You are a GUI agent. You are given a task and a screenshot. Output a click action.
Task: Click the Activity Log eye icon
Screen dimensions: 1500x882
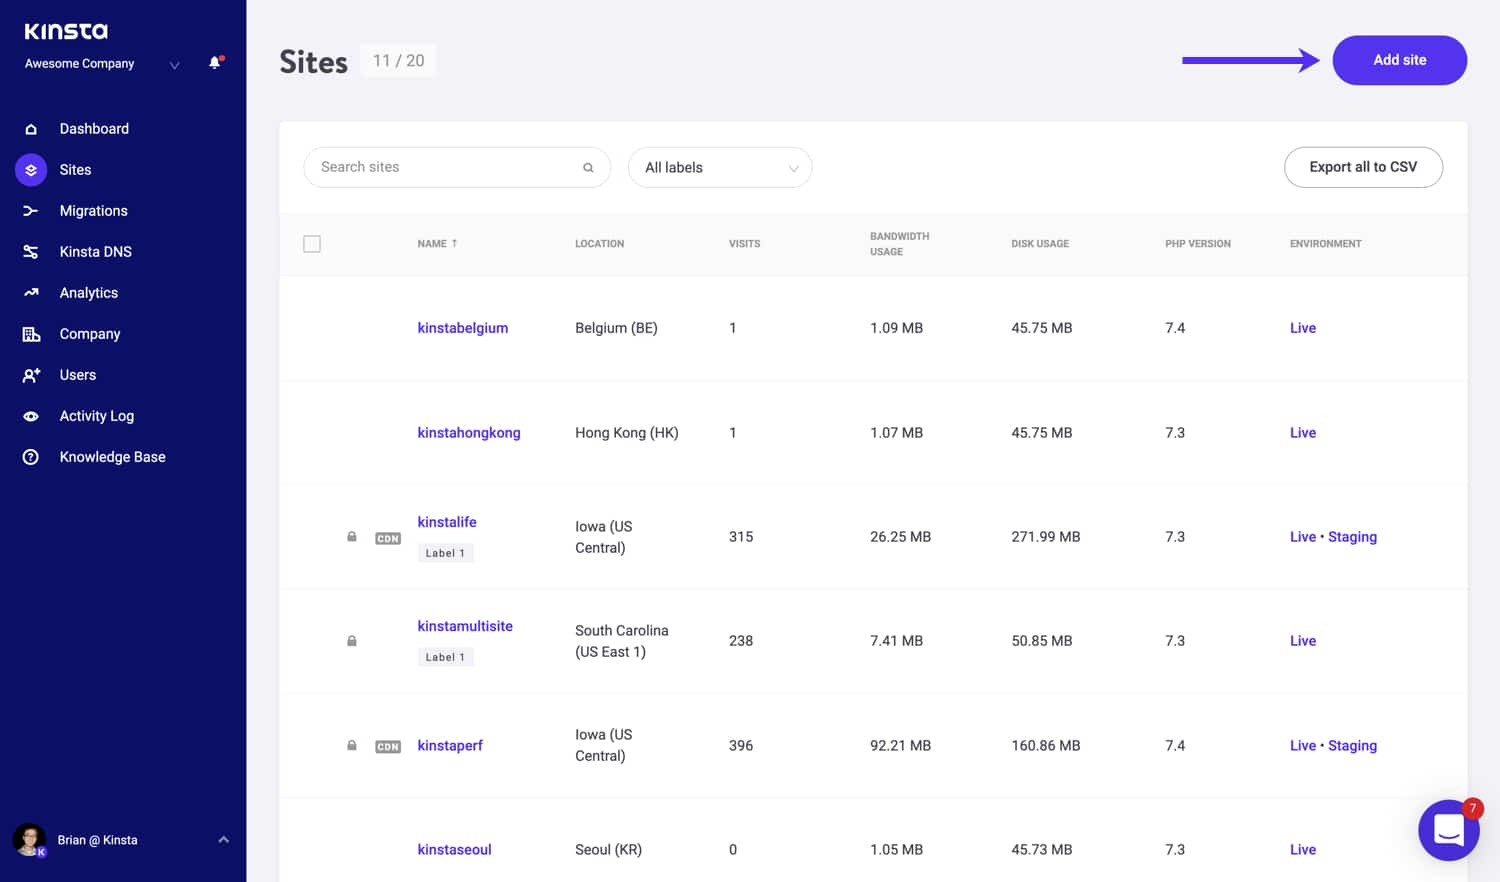point(31,415)
